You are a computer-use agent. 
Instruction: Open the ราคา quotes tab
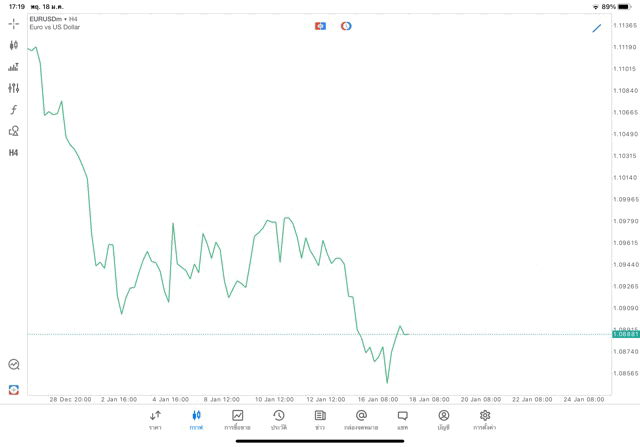coord(155,420)
